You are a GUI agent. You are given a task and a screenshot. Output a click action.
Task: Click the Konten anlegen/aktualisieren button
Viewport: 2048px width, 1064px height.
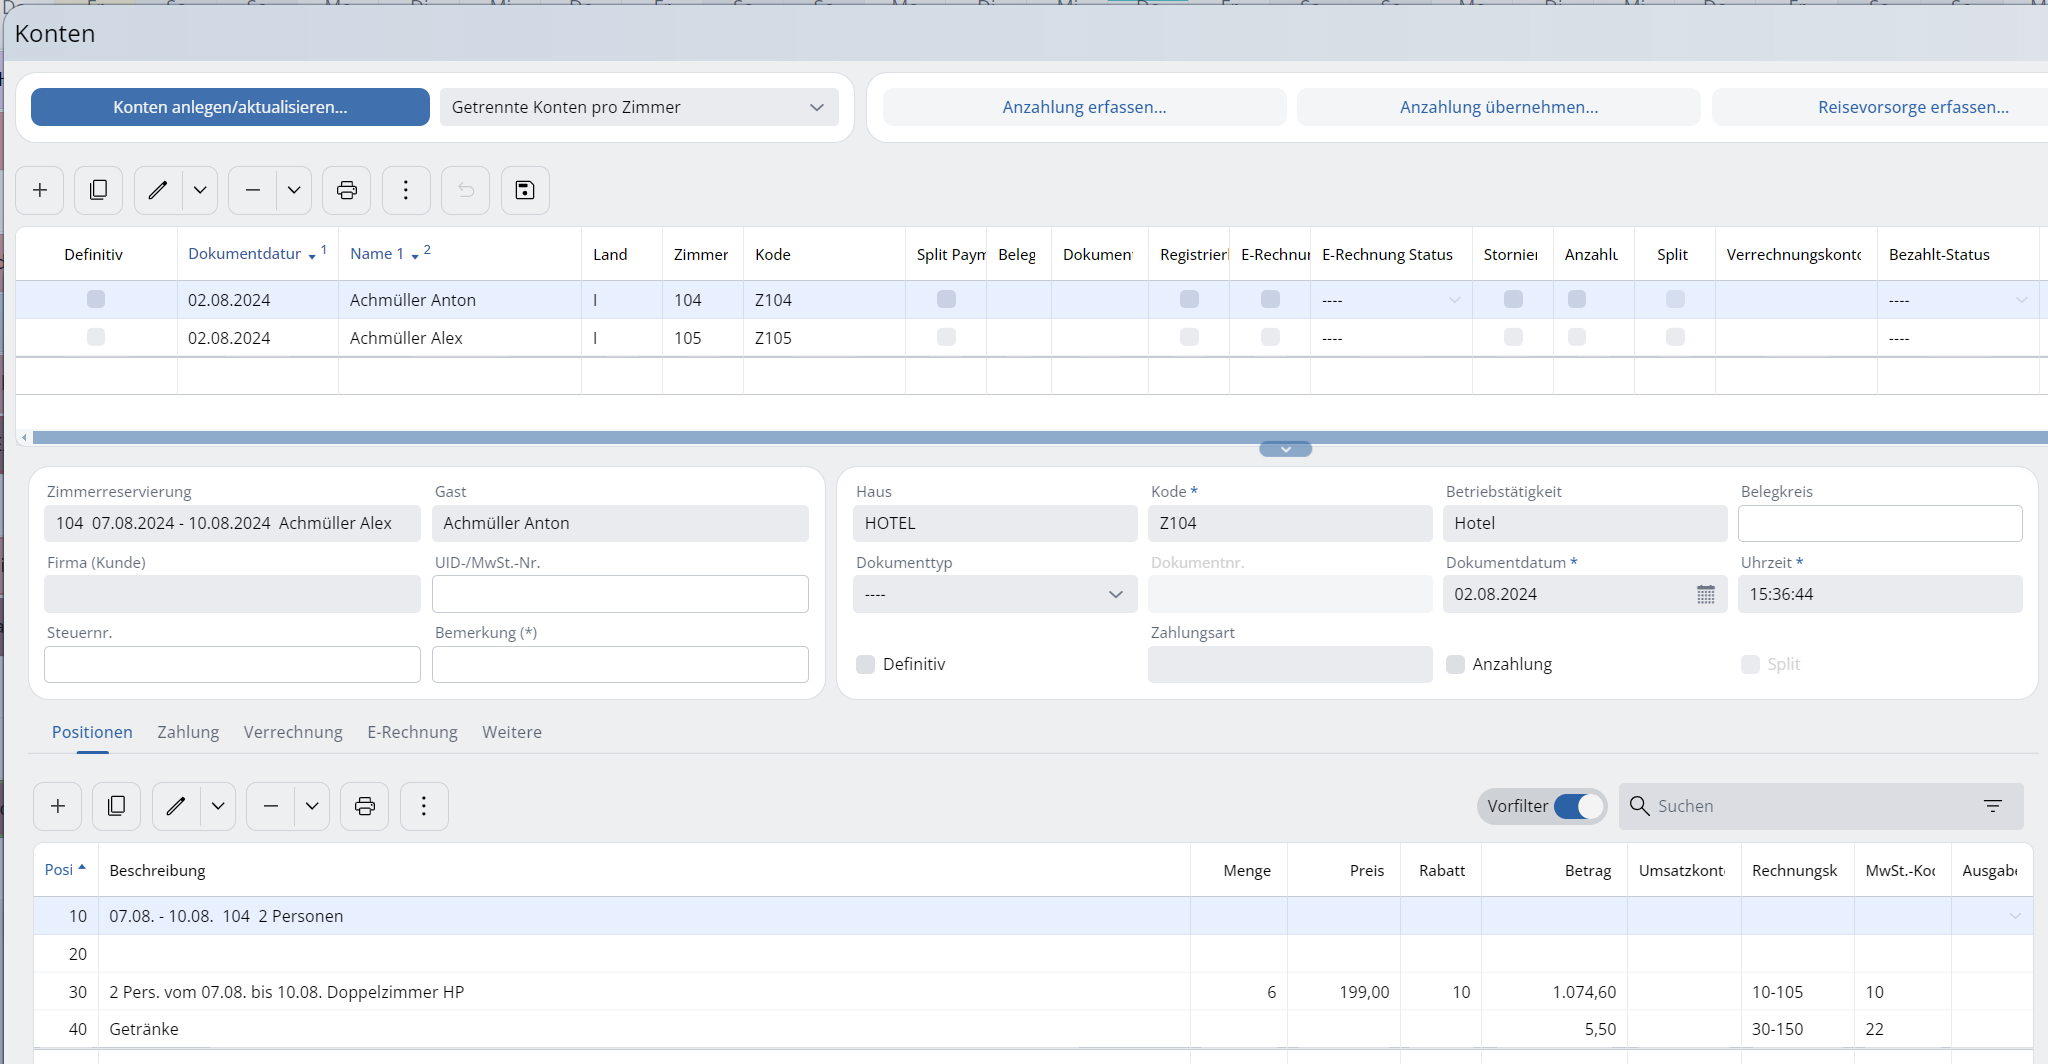click(230, 107)
